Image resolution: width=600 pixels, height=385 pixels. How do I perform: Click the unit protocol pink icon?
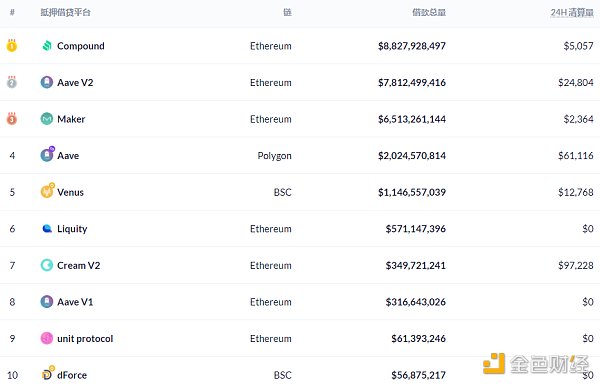click(x=47, y=338)
